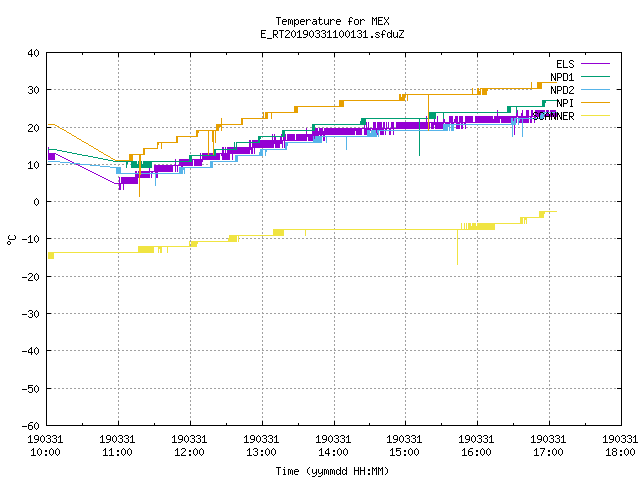The image size is (640, 480).
Task: Click the x-axis time label 15:00
Action: [x=404, y=452]
